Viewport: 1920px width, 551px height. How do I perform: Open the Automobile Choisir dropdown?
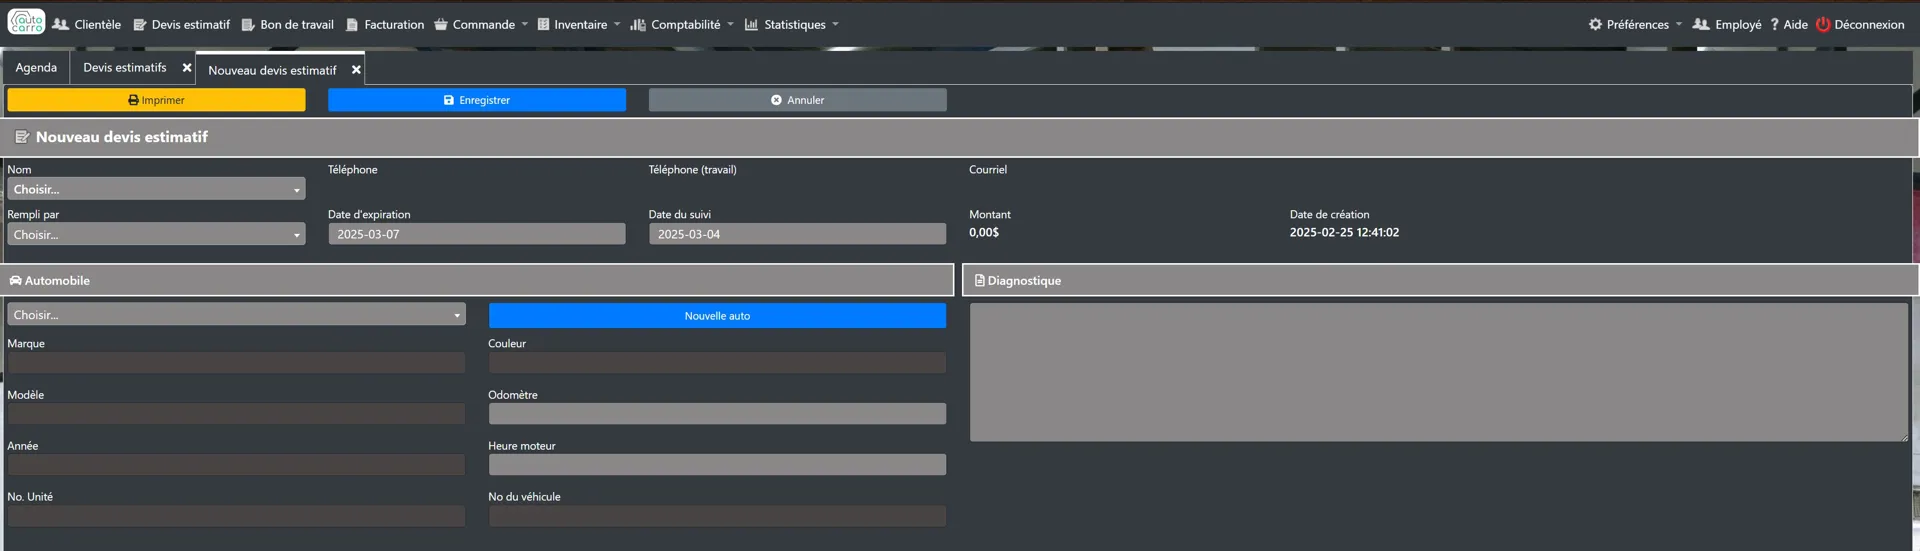pos(236,314)
